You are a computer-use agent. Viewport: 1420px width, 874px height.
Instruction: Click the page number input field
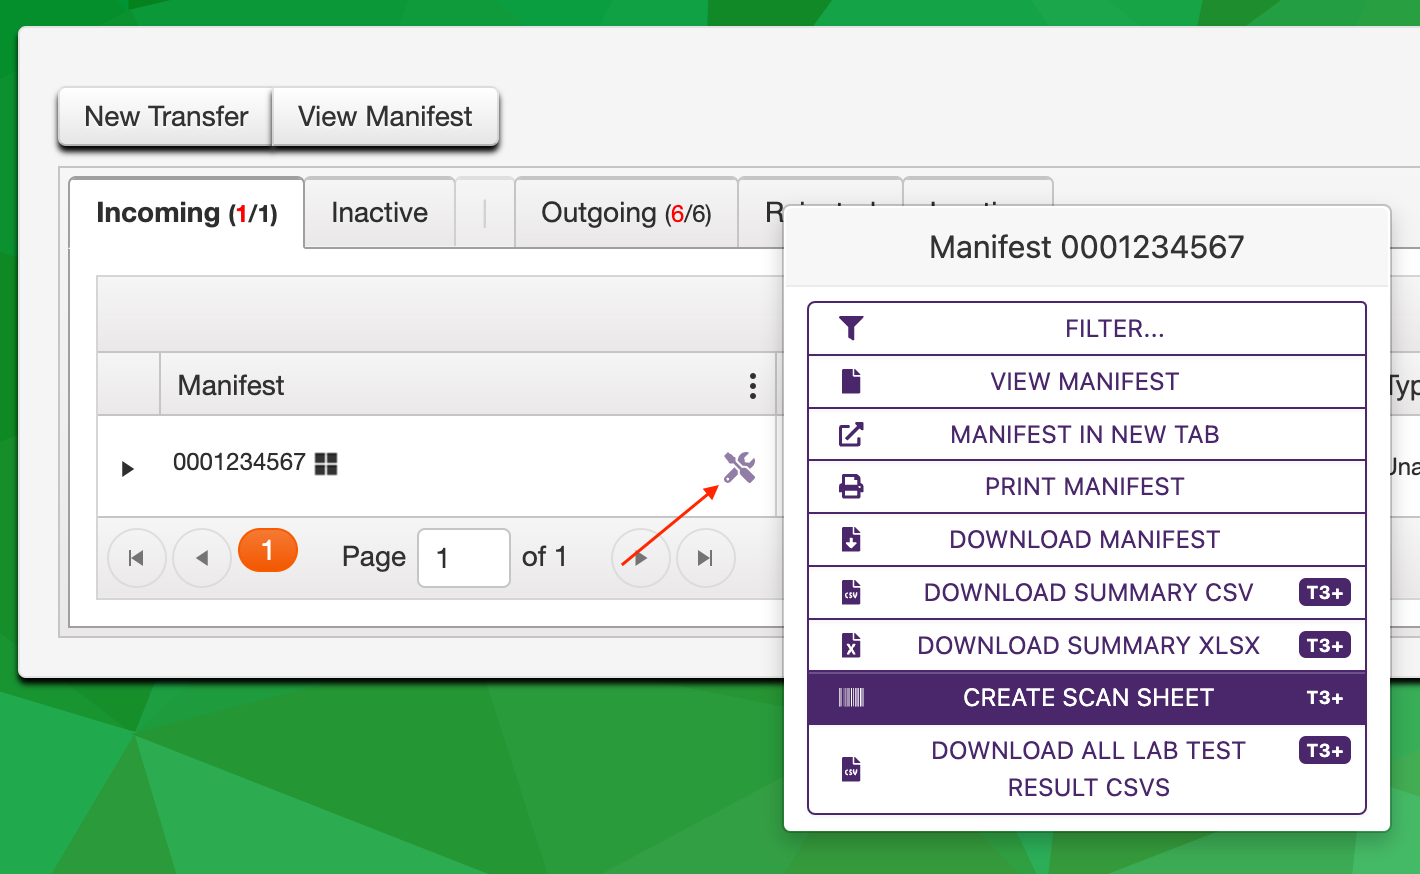pyautogui.click(x=463, y=558)
